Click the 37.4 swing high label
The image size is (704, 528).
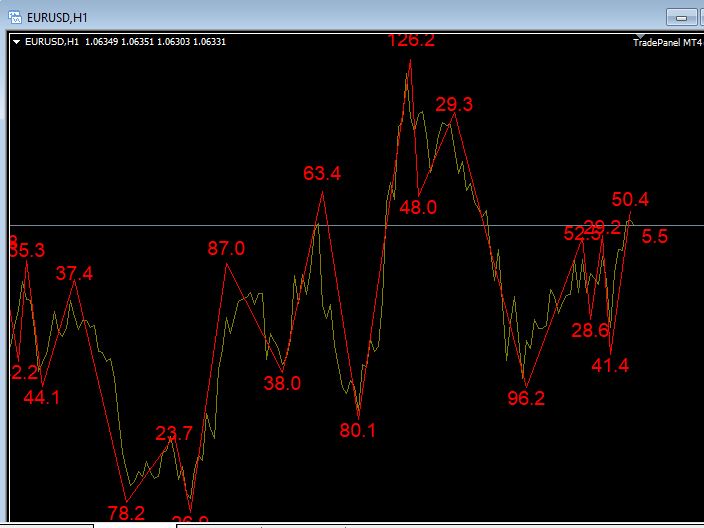click(74, 273)
